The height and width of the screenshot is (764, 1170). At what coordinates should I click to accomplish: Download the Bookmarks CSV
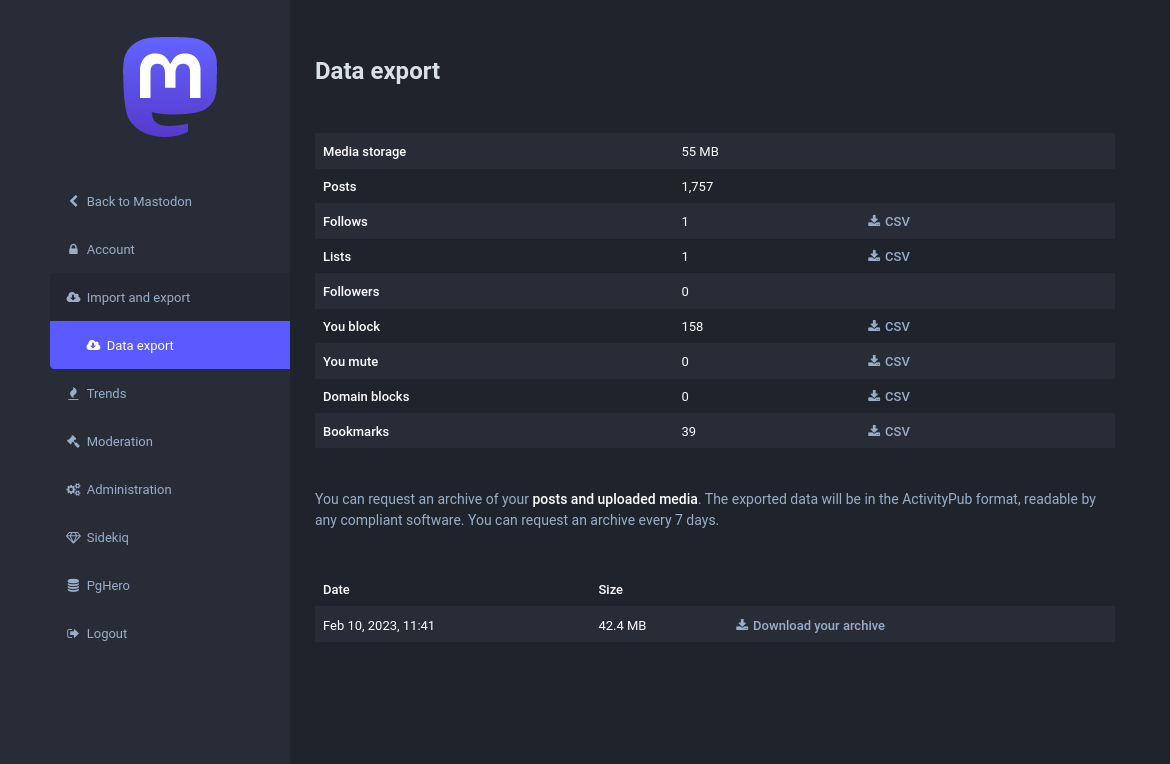tap(889, 432)
